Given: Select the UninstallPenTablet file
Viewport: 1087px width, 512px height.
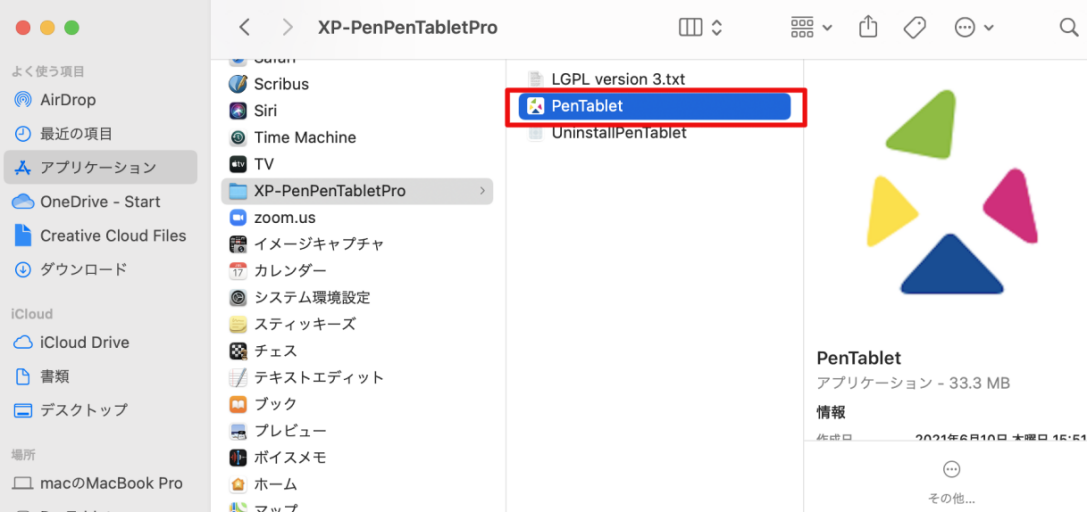Looking at the screenshot, I should coord(655,132).
